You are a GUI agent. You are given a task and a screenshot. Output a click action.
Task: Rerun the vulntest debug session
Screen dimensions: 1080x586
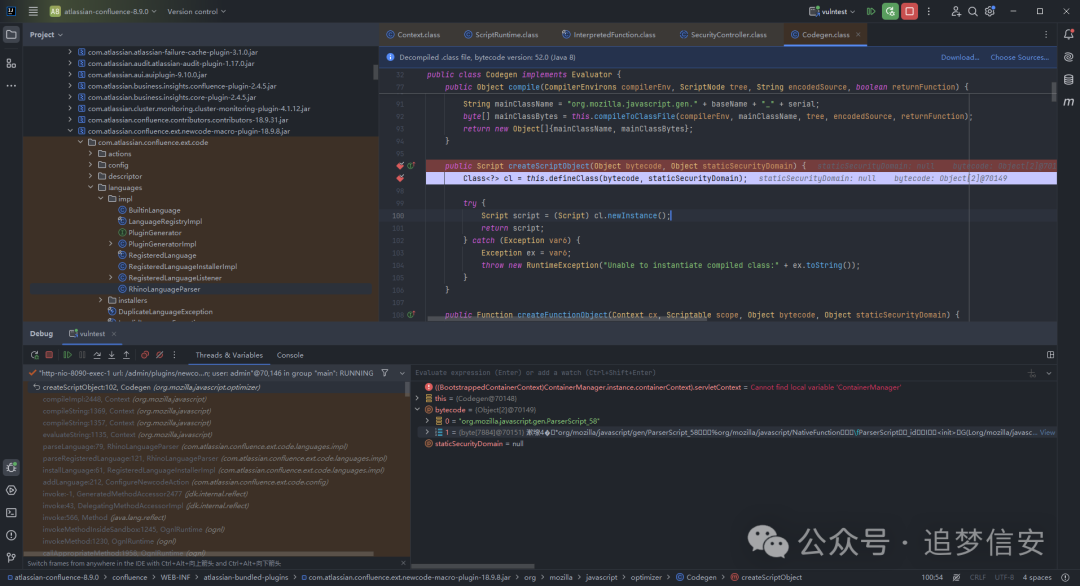click(34, 355)
